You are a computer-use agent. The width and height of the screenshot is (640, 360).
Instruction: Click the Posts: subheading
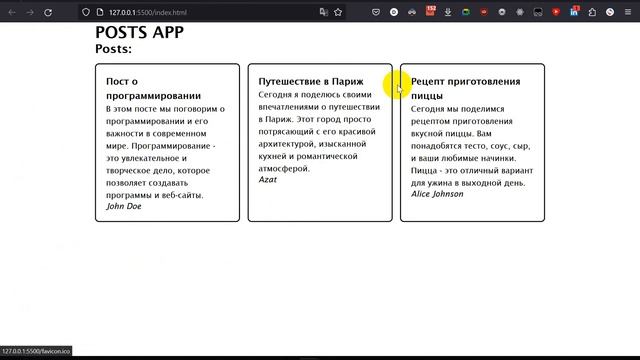[113, 49]
